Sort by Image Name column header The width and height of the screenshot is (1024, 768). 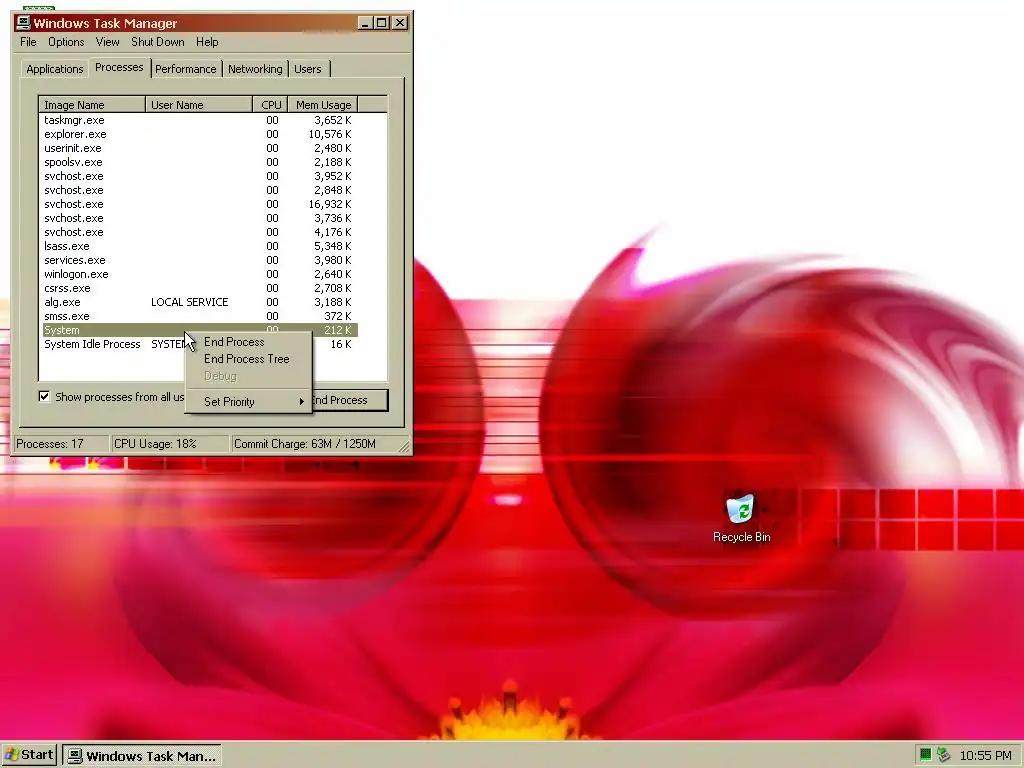tap(92, 104)
